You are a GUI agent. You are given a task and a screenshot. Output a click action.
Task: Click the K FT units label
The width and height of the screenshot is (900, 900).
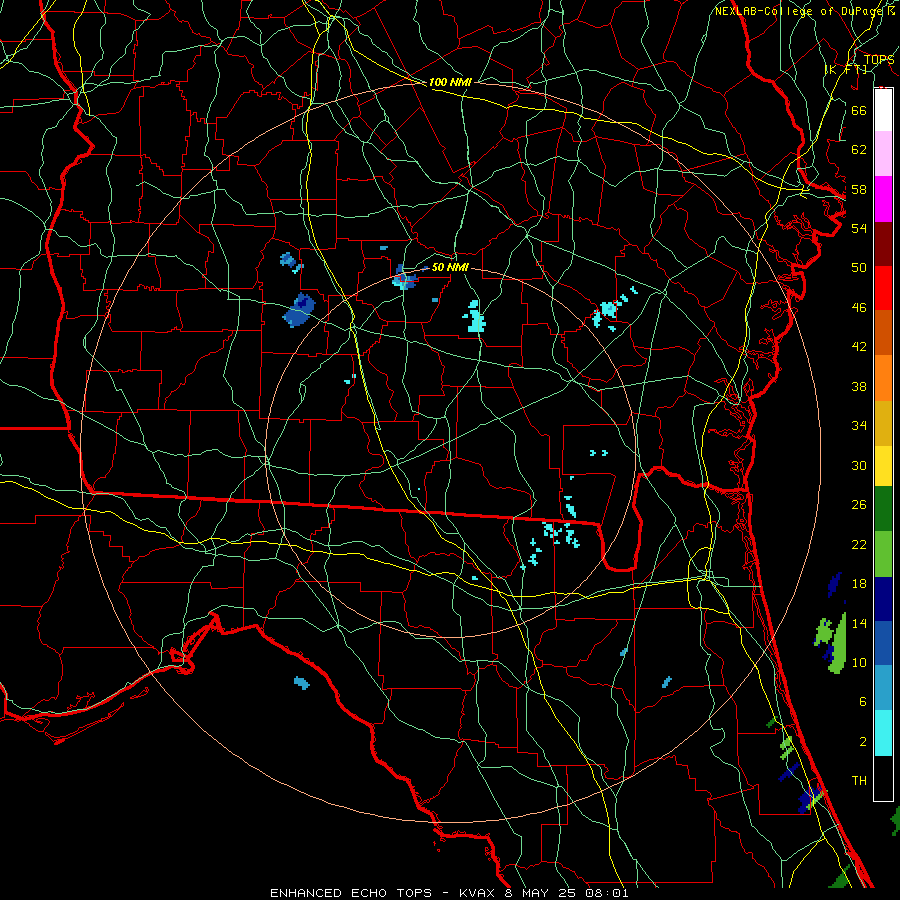coord(846,69)
